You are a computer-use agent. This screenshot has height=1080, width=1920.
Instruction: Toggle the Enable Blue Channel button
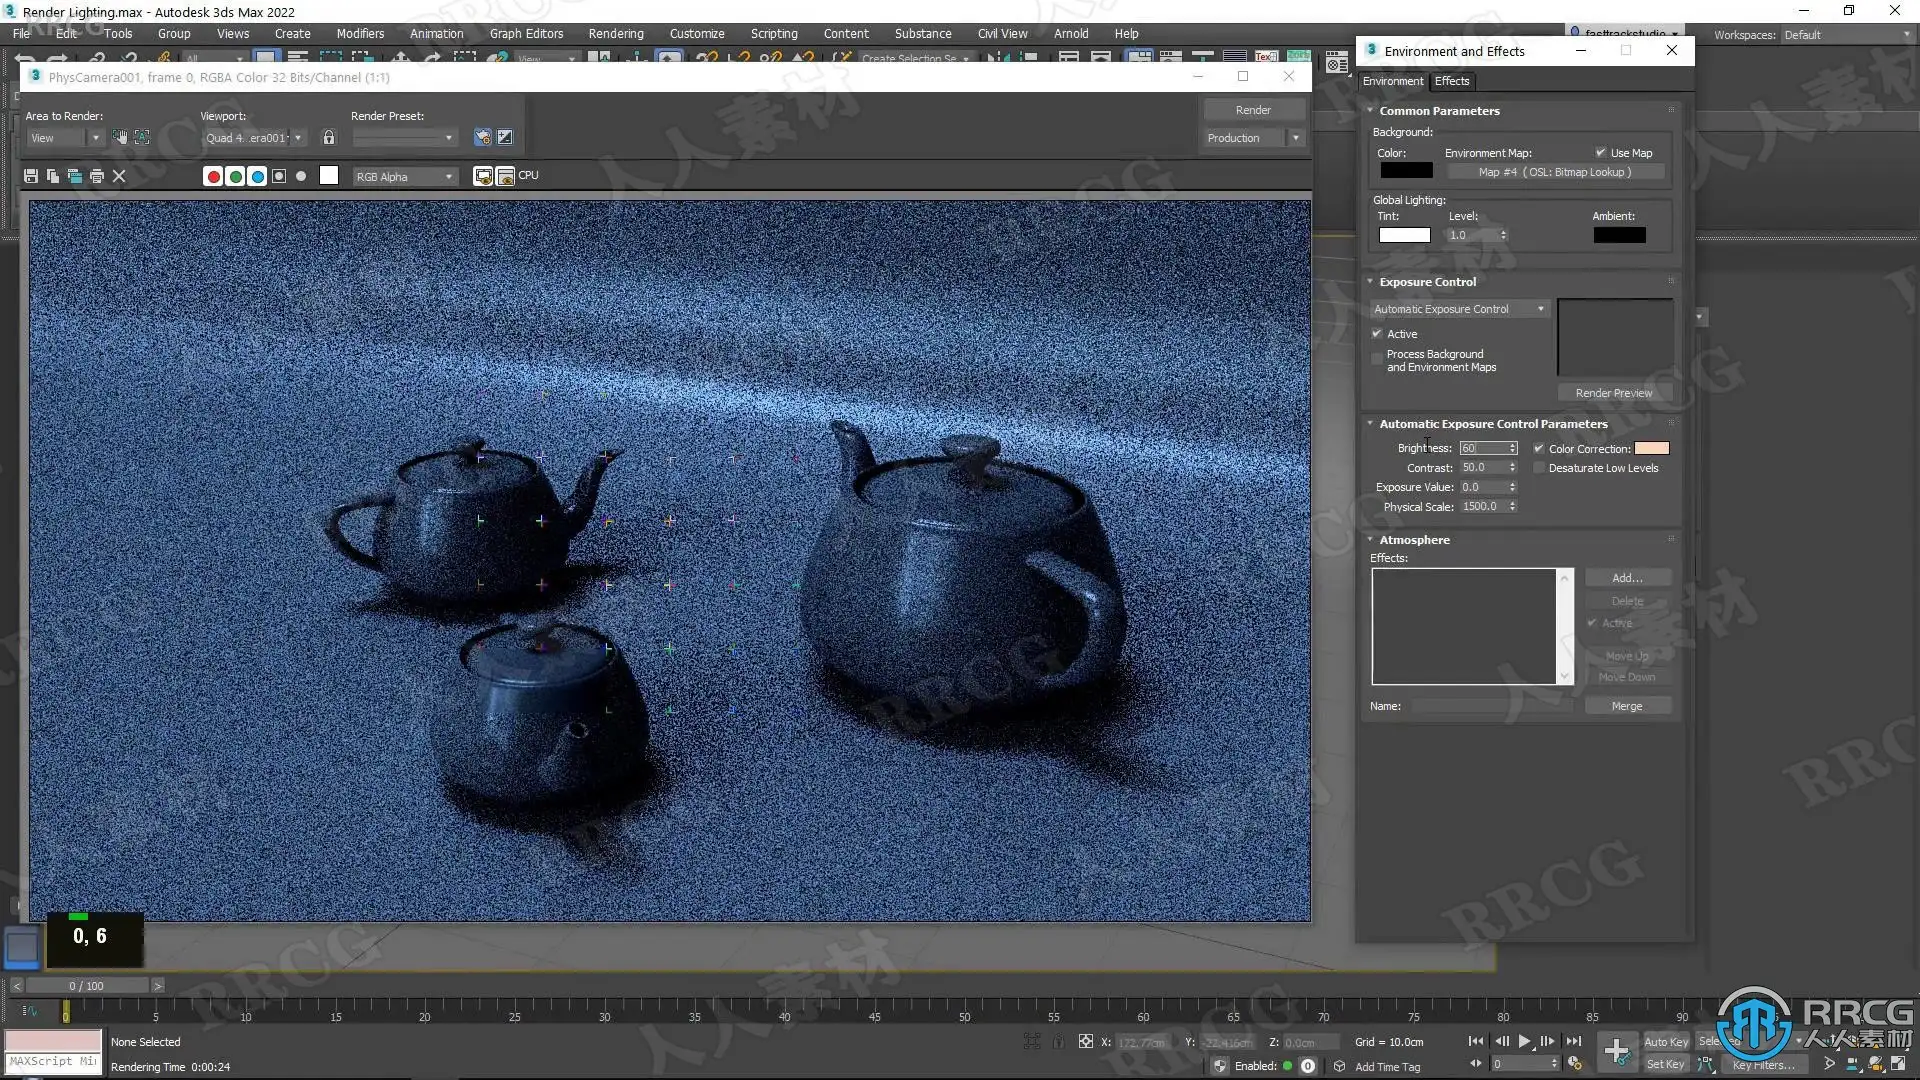[x=257, y=177]
